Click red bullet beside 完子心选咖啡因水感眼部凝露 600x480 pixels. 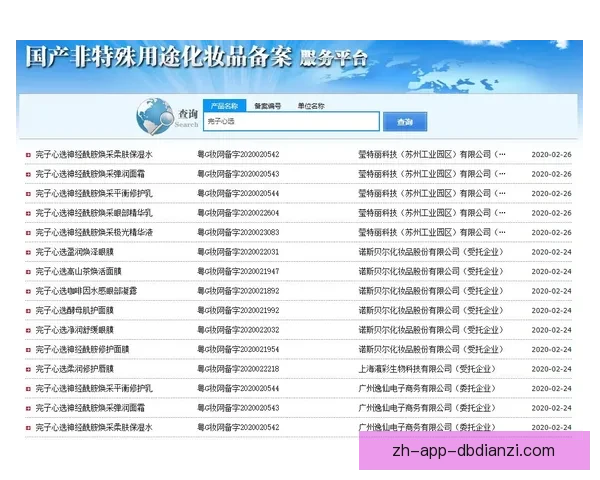click(x=28, y=291)
